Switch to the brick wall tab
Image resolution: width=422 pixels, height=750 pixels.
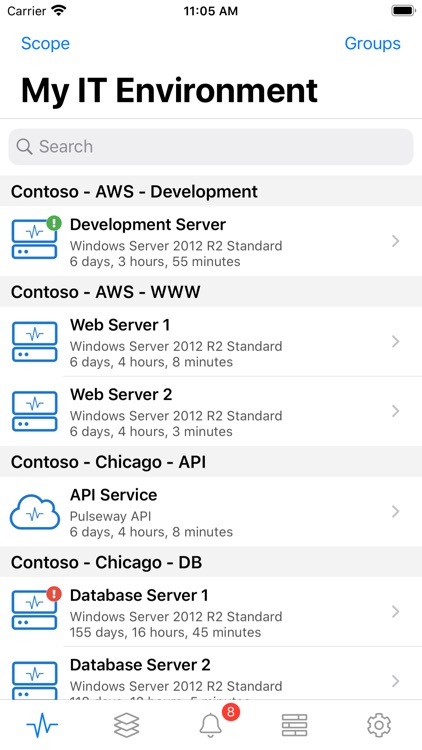(x=294, y=725)
